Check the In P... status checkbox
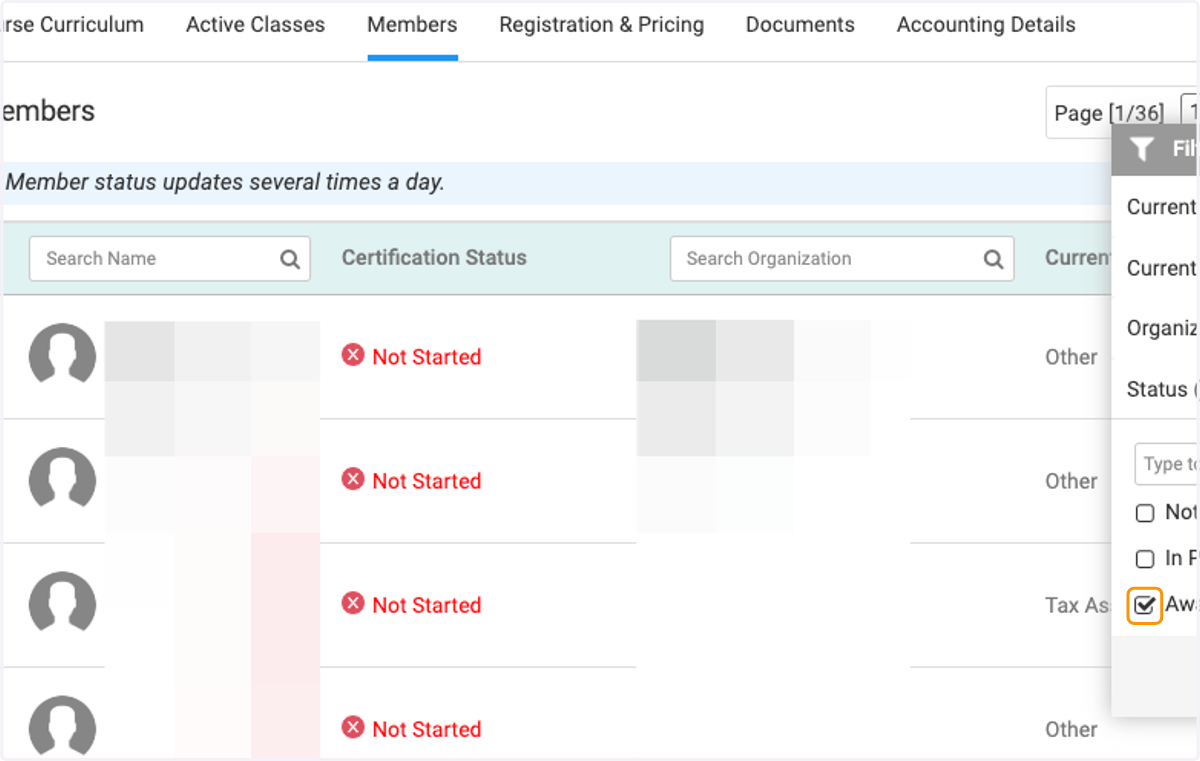The image size is (1200, 761). 1145,559
